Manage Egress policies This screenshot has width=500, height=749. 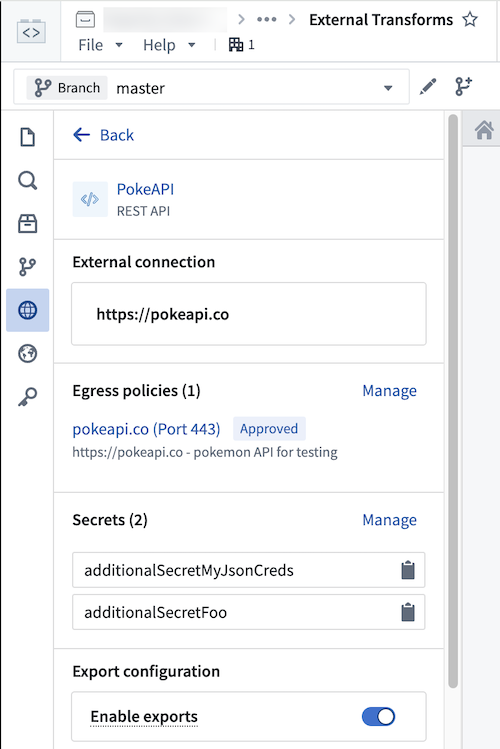(389, 391)
